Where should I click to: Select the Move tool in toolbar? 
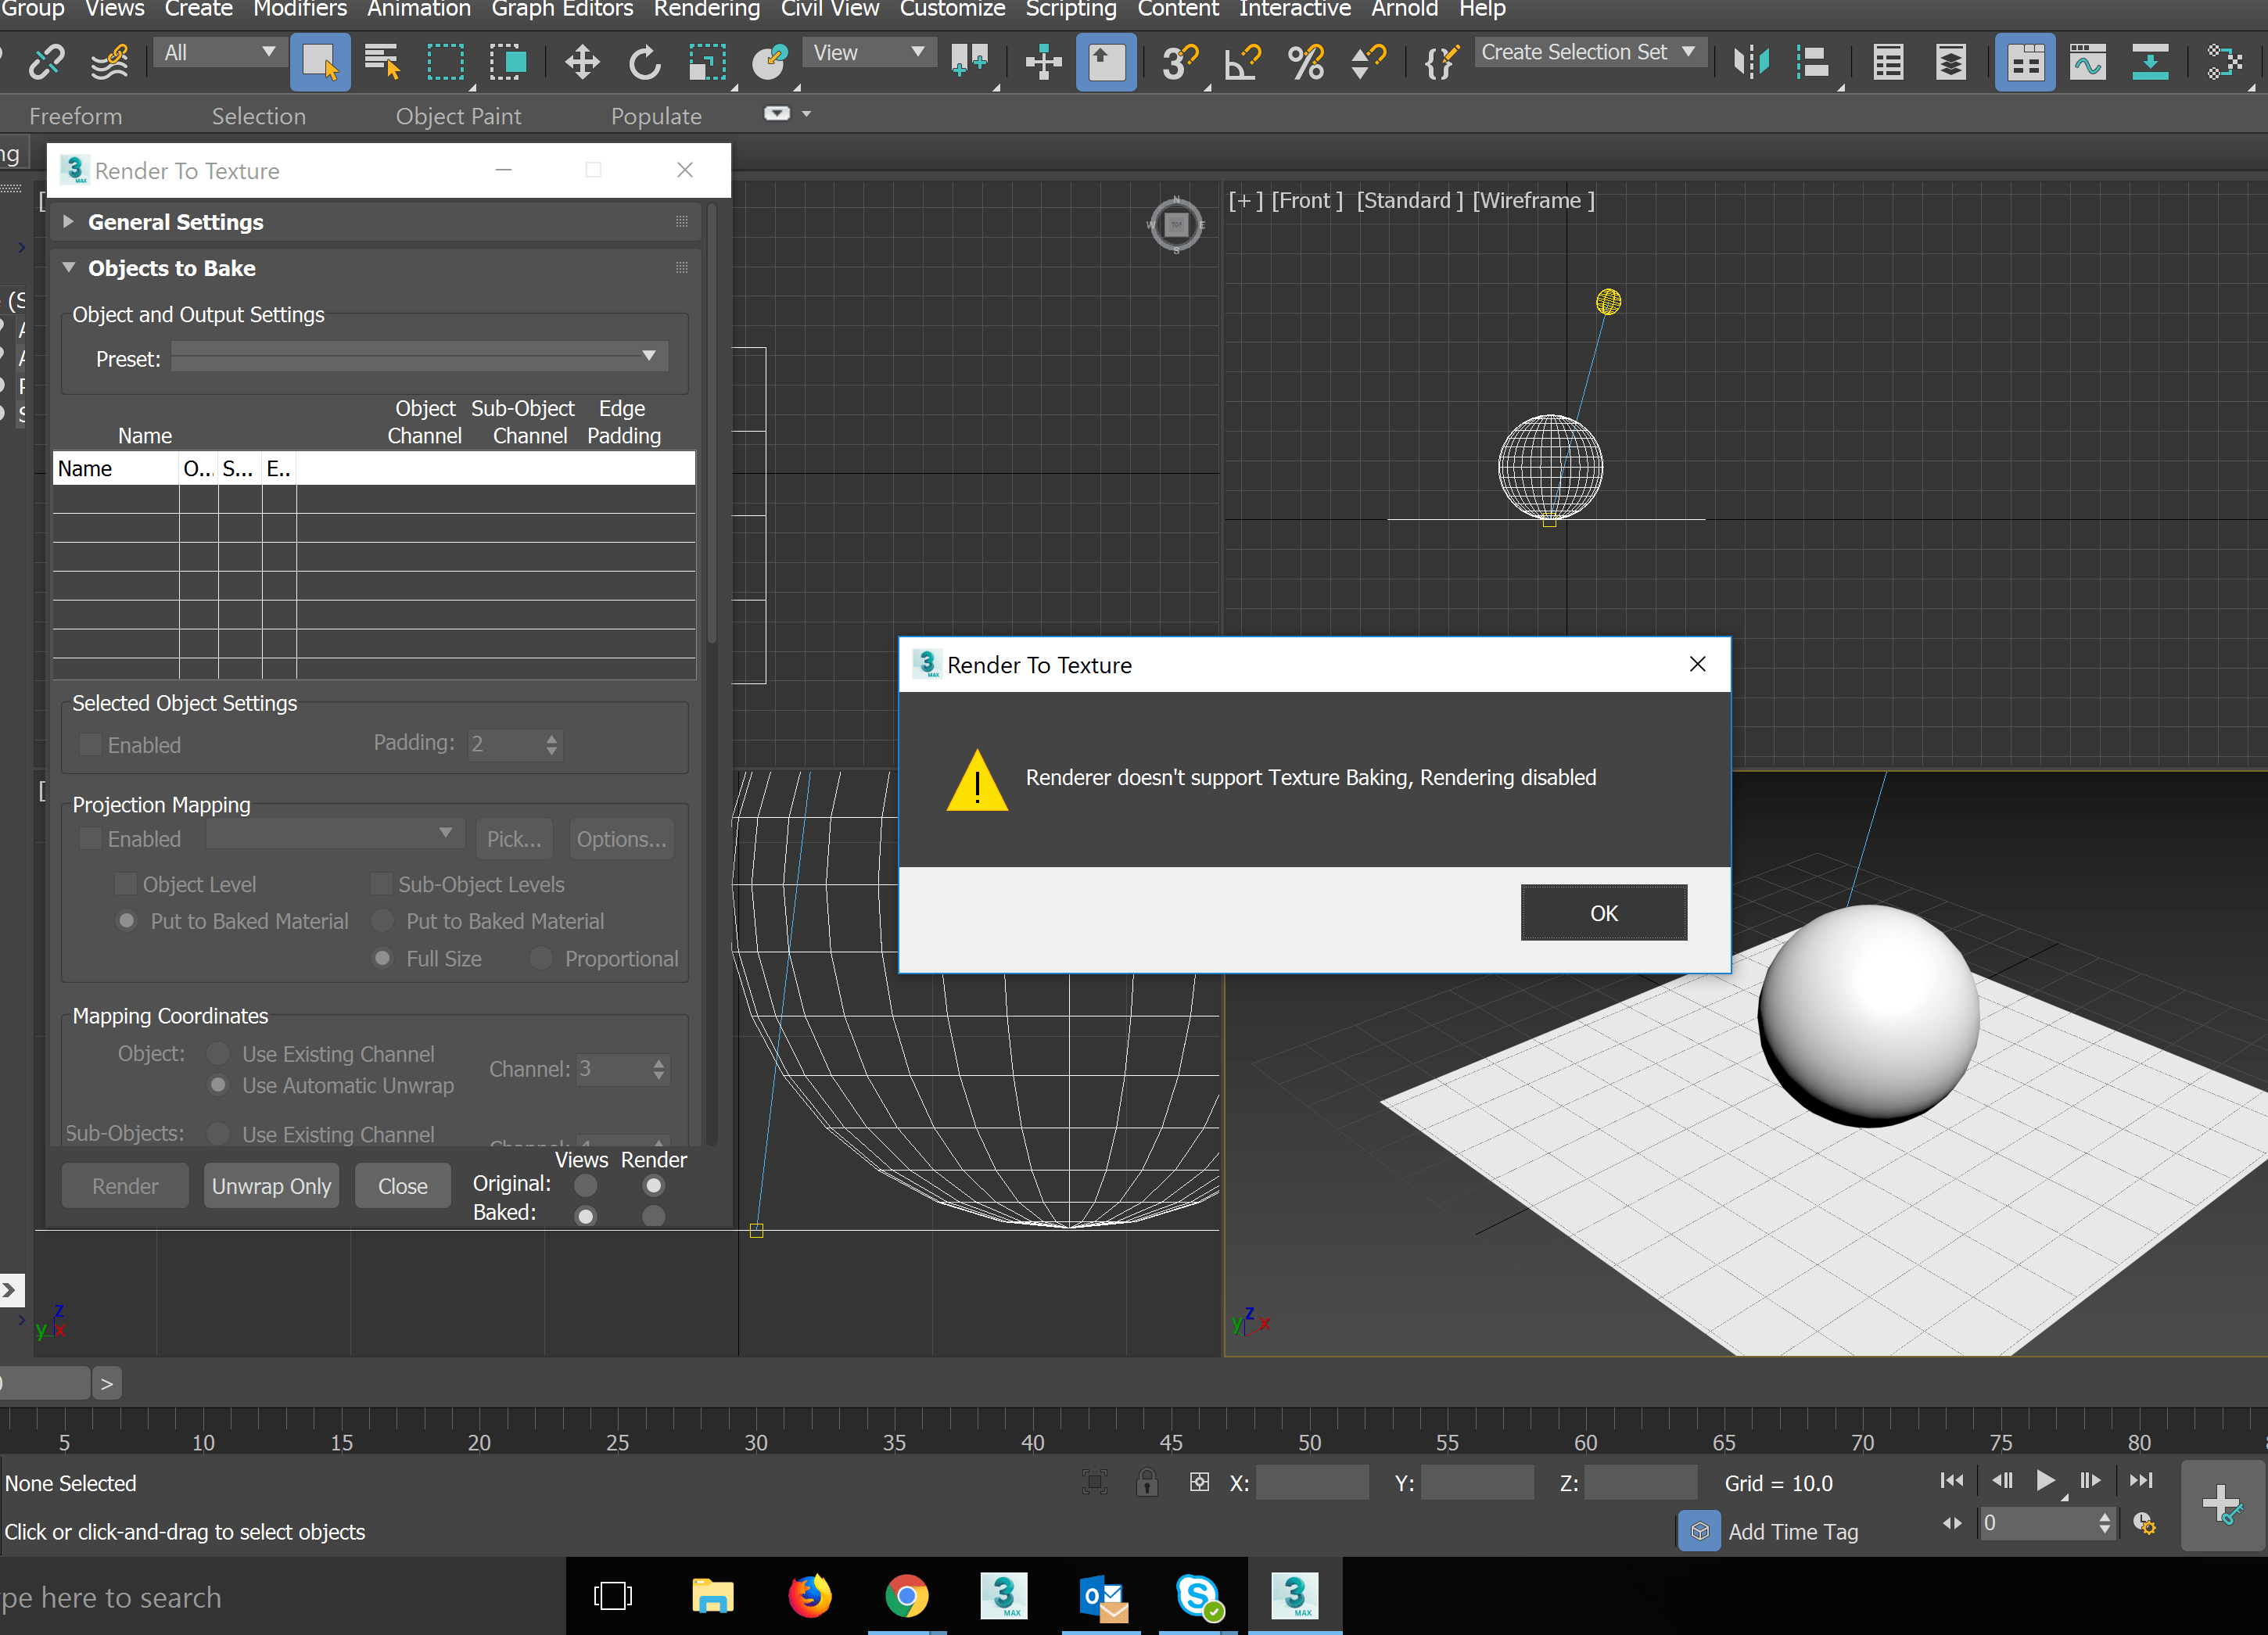coord(581,63)
